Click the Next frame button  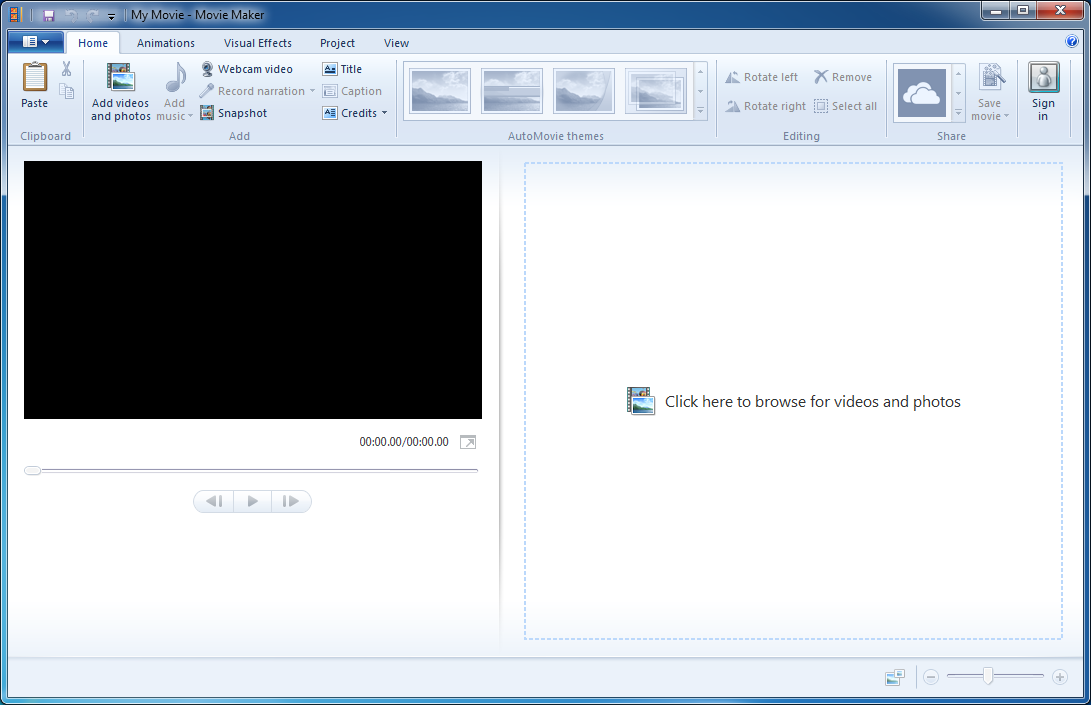pyautogui.click(x=291, y=501)
